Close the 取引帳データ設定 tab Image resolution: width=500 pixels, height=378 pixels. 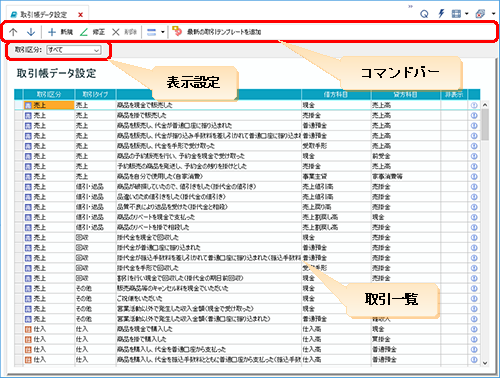pos(80,15)
